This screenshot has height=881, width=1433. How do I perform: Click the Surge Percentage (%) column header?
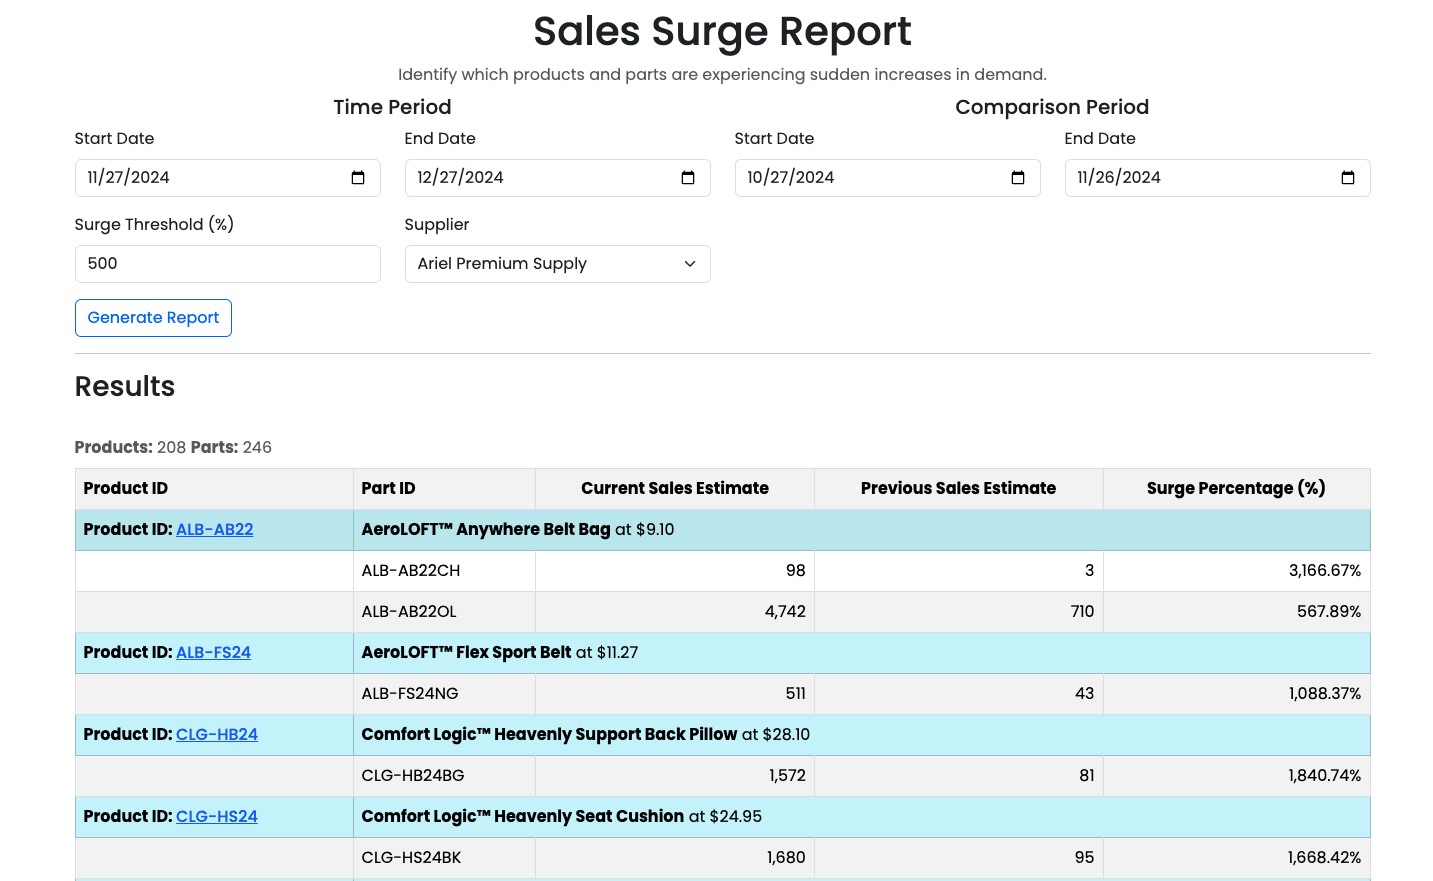point(1236,489)
